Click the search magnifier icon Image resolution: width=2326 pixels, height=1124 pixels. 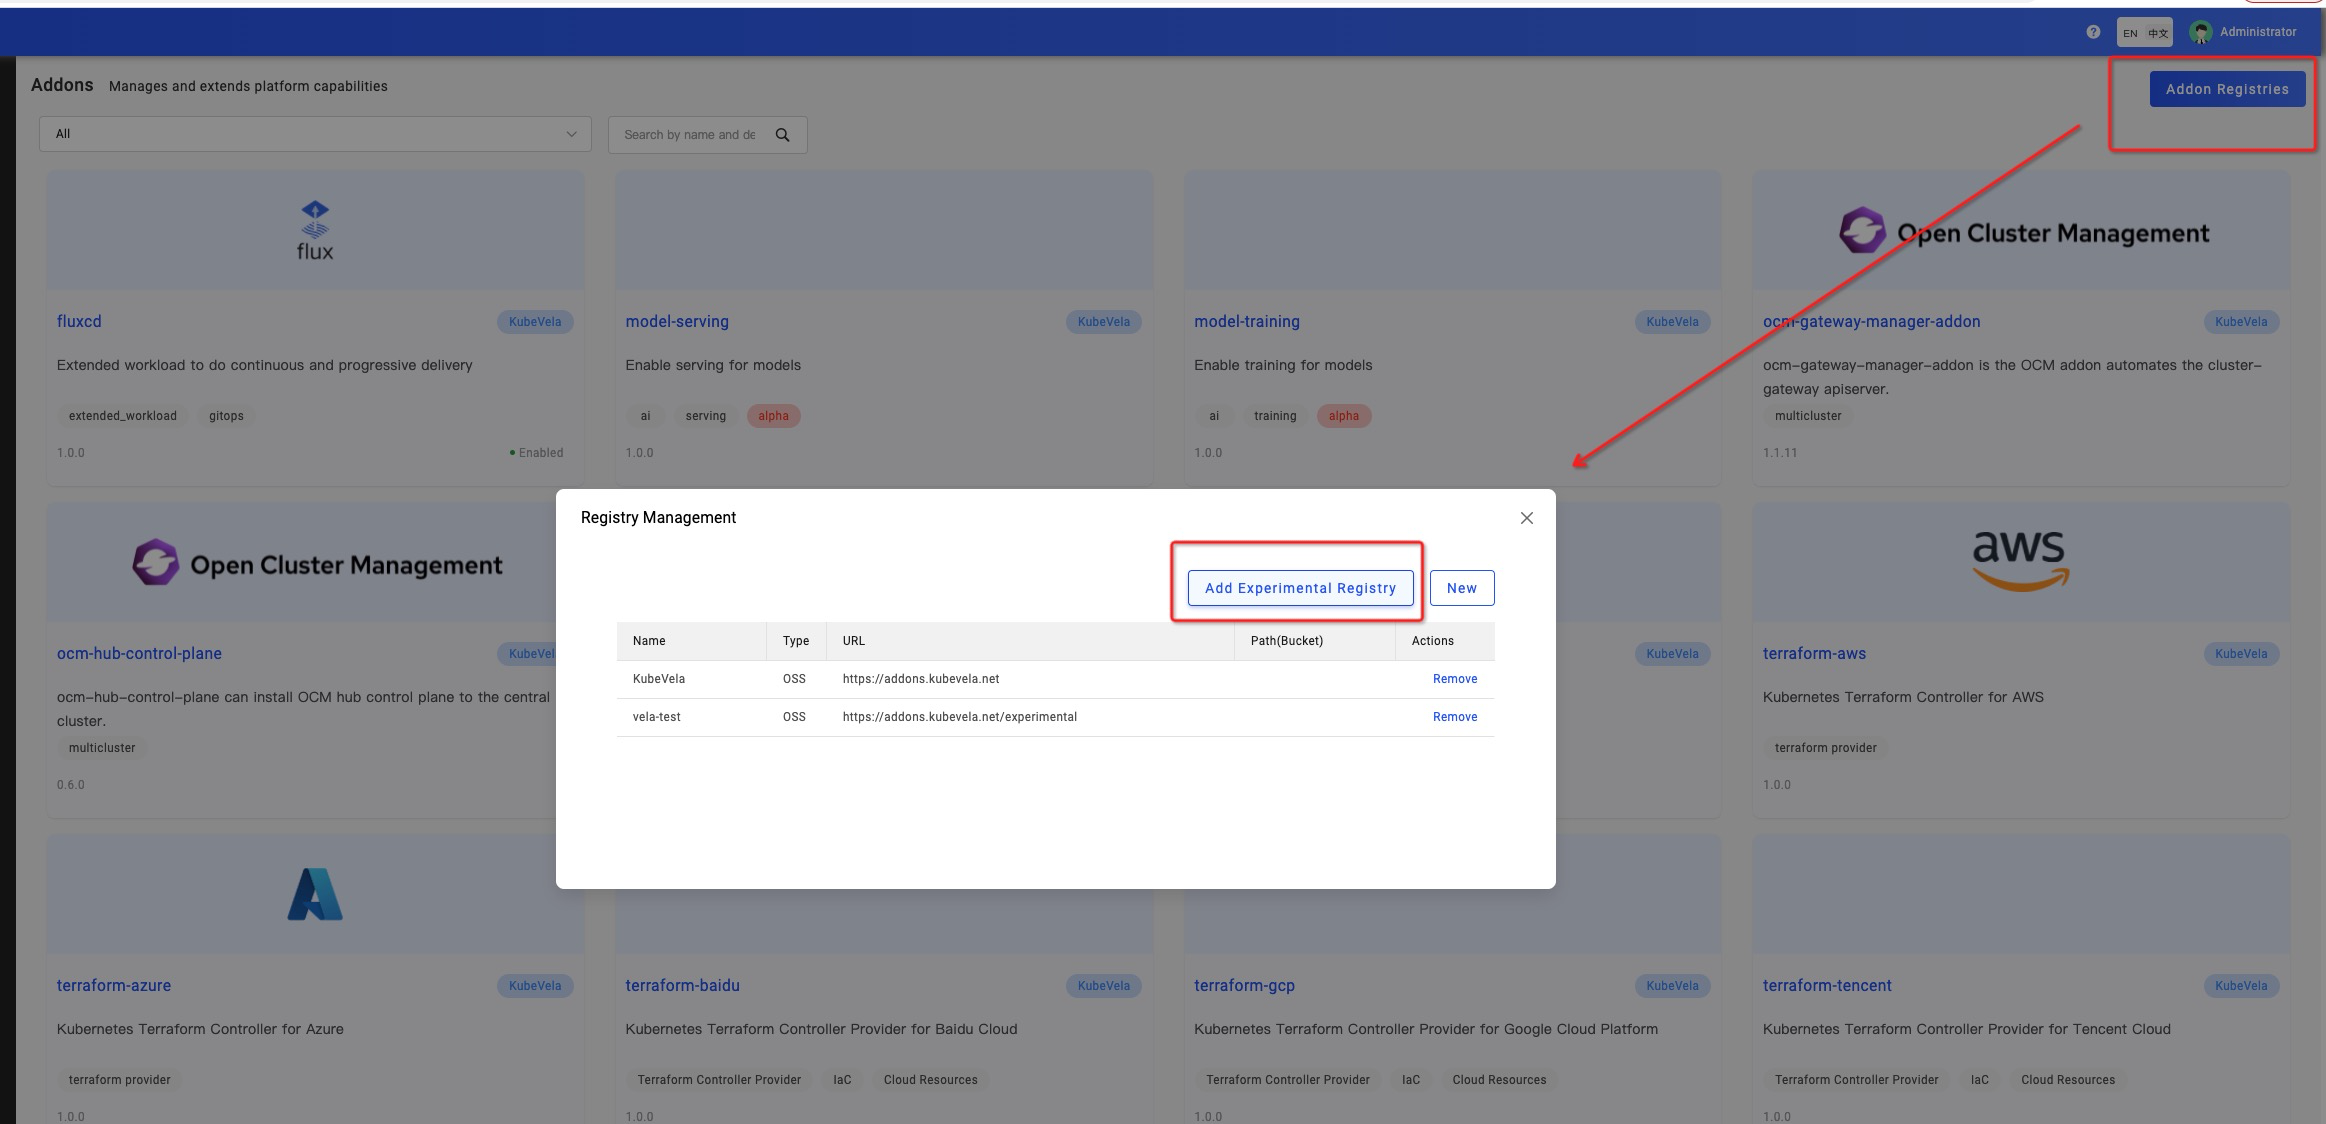click(783, 135)
